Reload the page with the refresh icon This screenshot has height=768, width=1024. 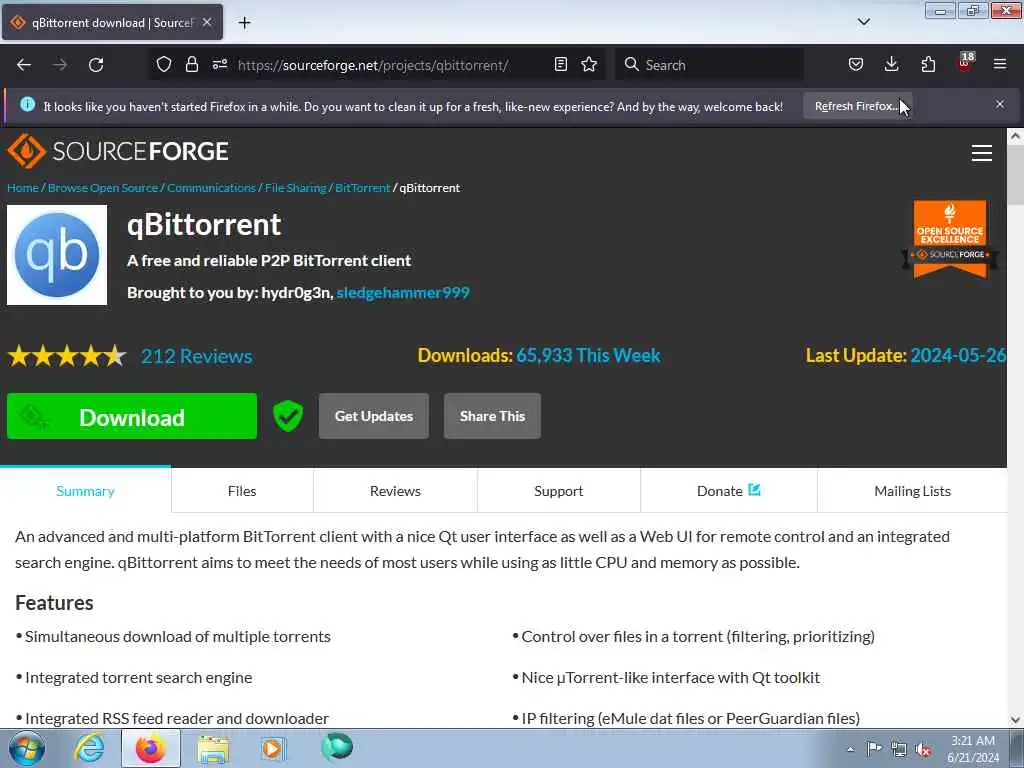[96, 65]
